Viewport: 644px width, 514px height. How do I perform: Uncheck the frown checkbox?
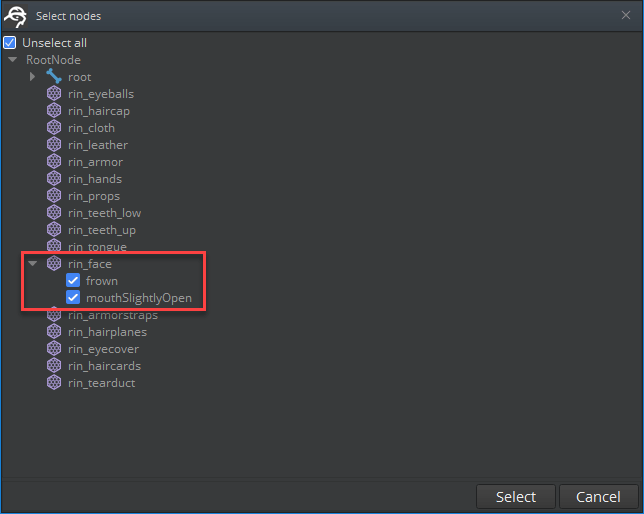(x=73, y=281)
